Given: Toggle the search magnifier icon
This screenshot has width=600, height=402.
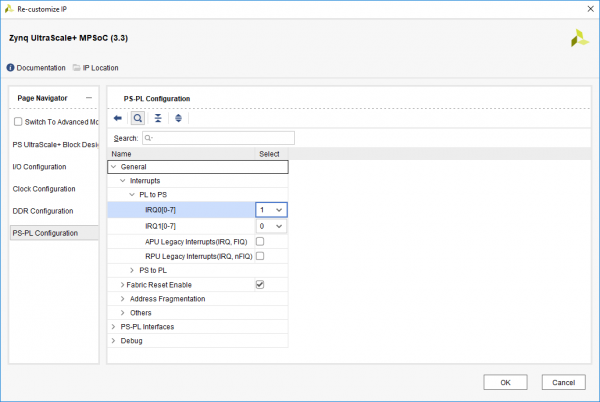Looking at the screenshot, I should tap(137, 118).
